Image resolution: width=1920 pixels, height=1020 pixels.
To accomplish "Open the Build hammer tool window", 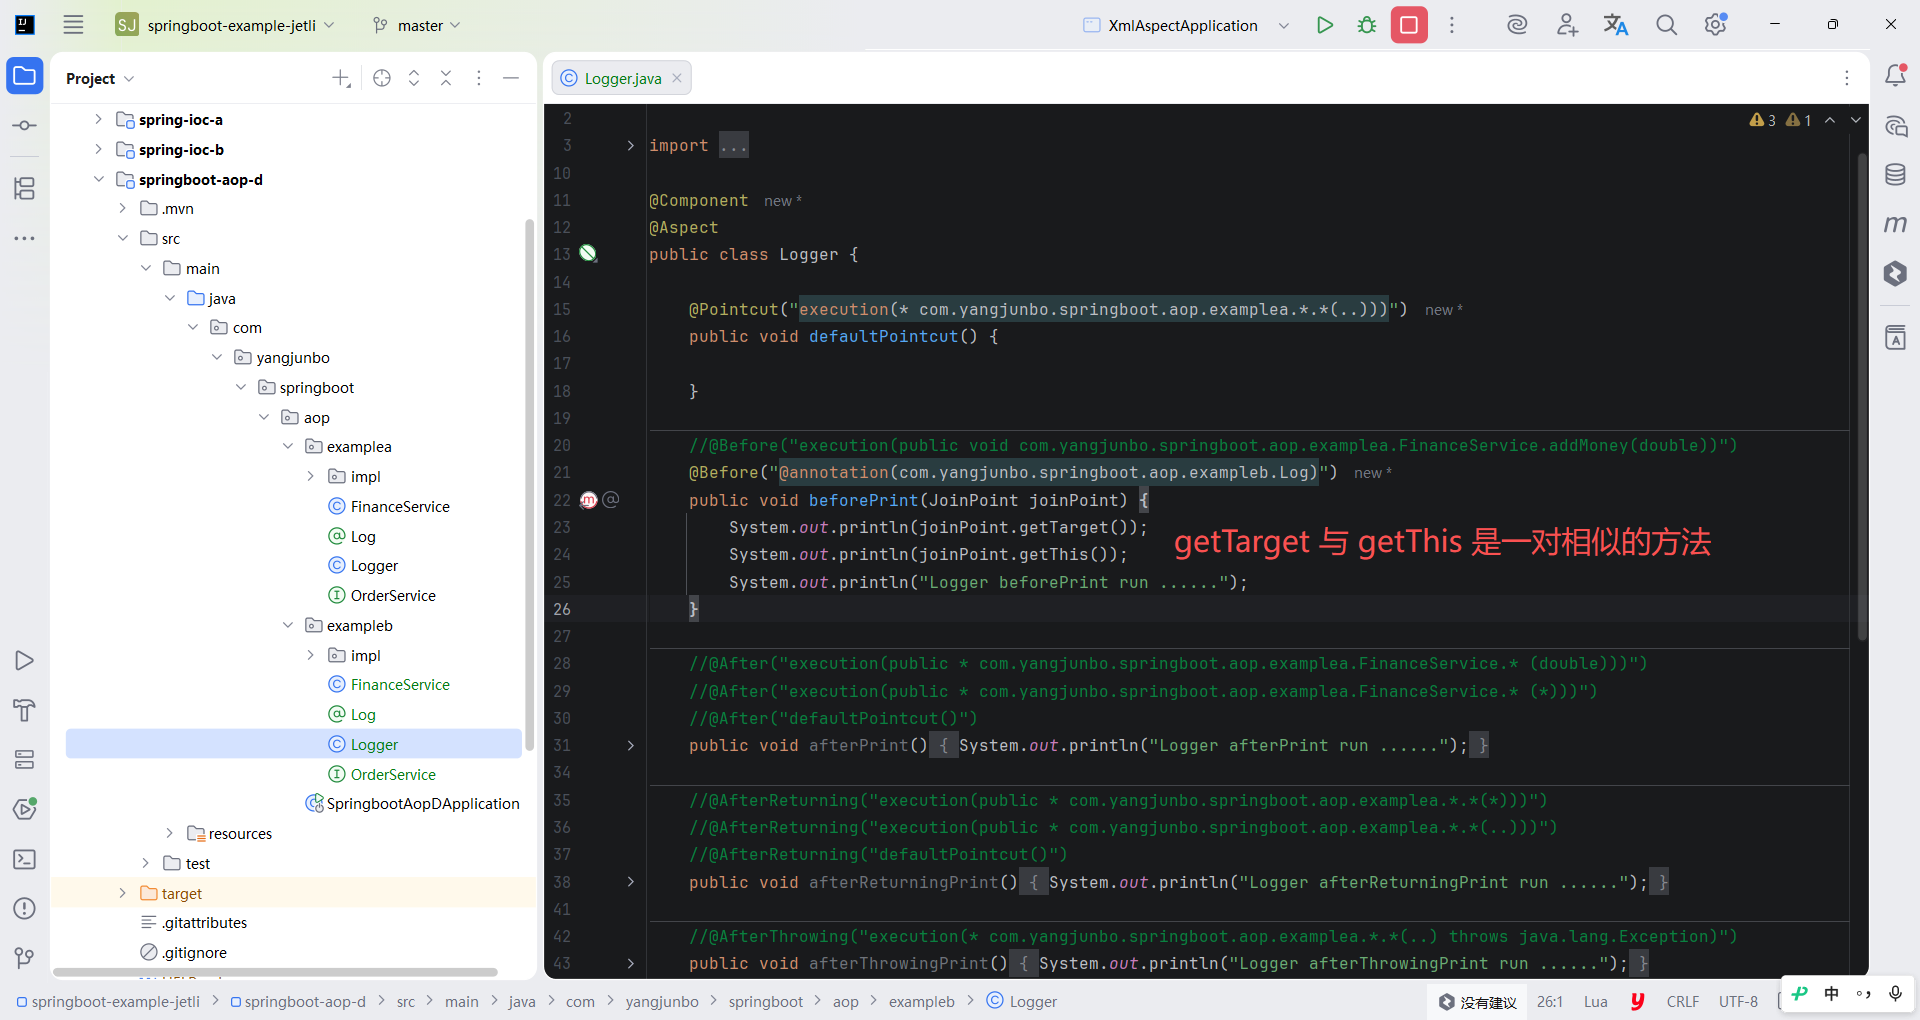I will [25, 710].
